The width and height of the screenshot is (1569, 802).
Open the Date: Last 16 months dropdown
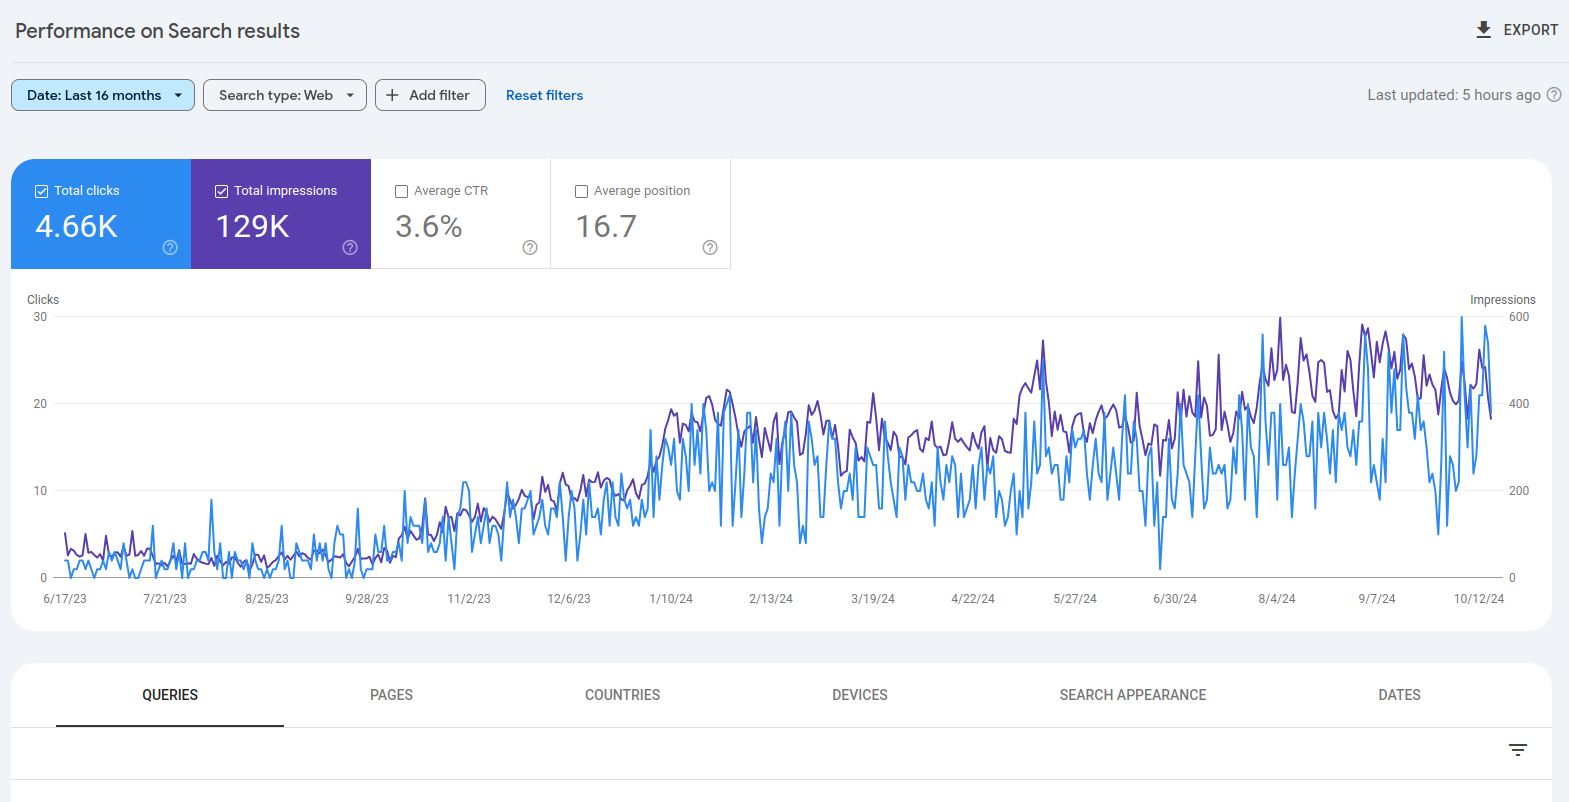(x=103, y=95)
